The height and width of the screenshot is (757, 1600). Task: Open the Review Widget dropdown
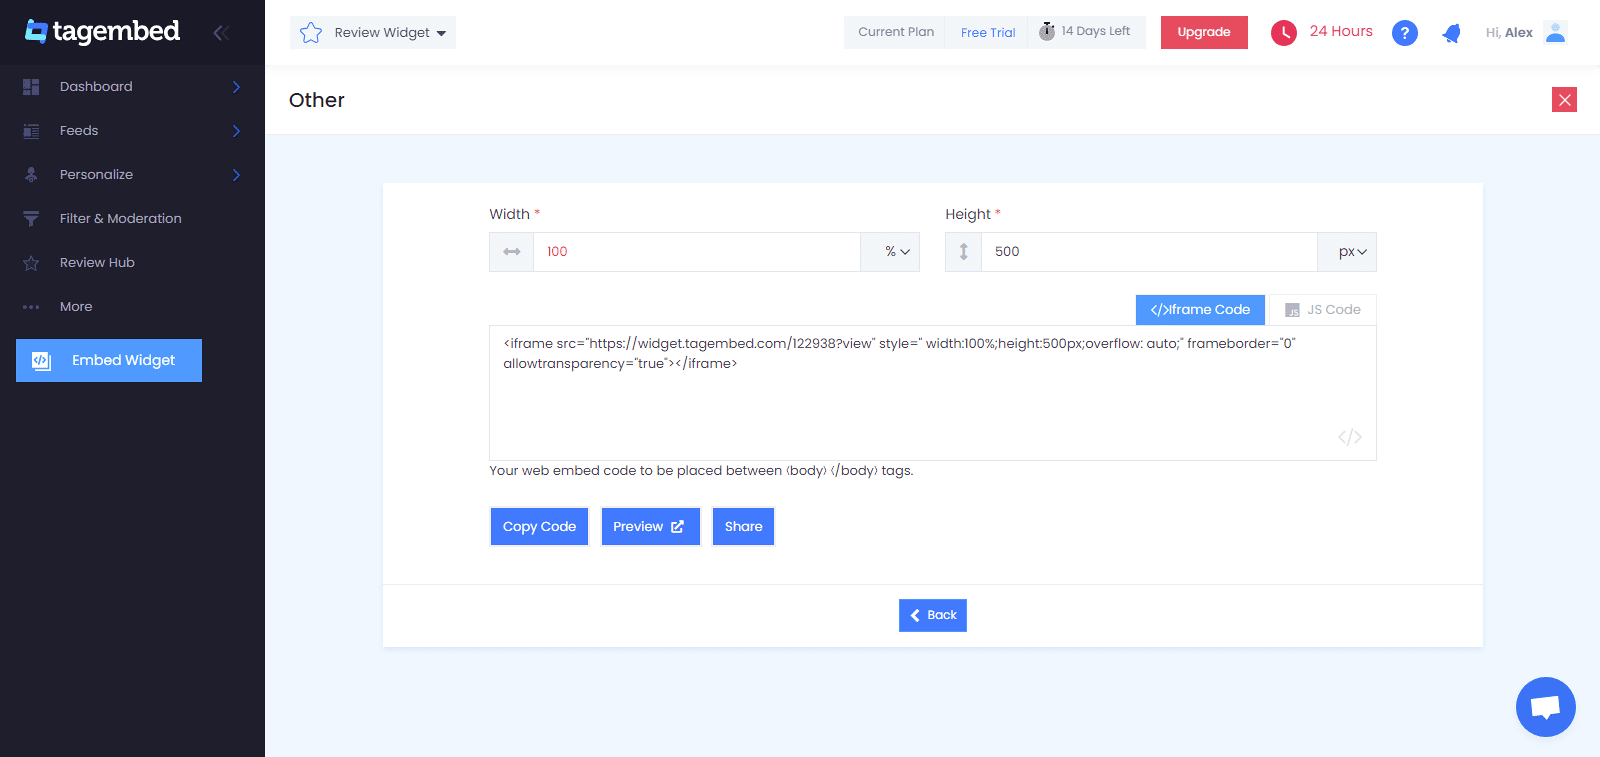[373, 33]
